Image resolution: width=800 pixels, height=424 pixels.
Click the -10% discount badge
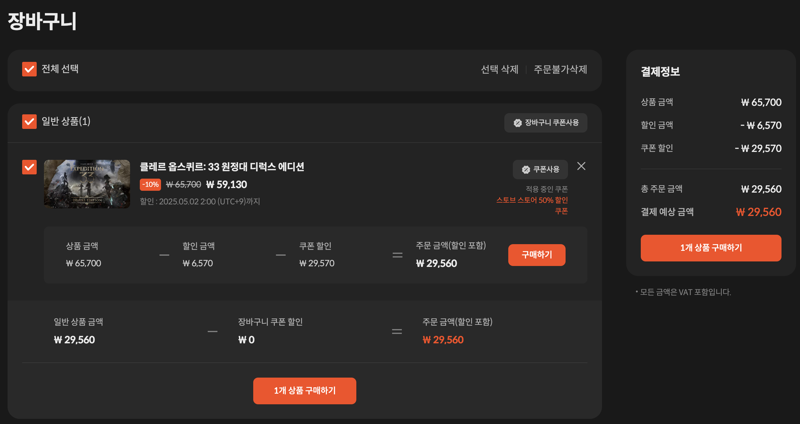151,185
